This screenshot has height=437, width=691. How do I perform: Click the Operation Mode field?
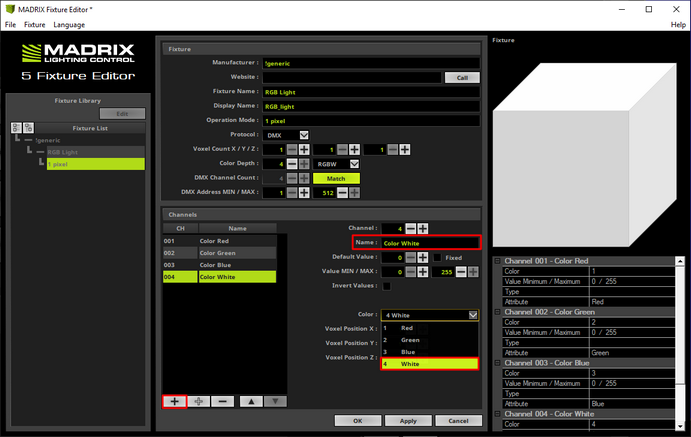coord(371,121)
